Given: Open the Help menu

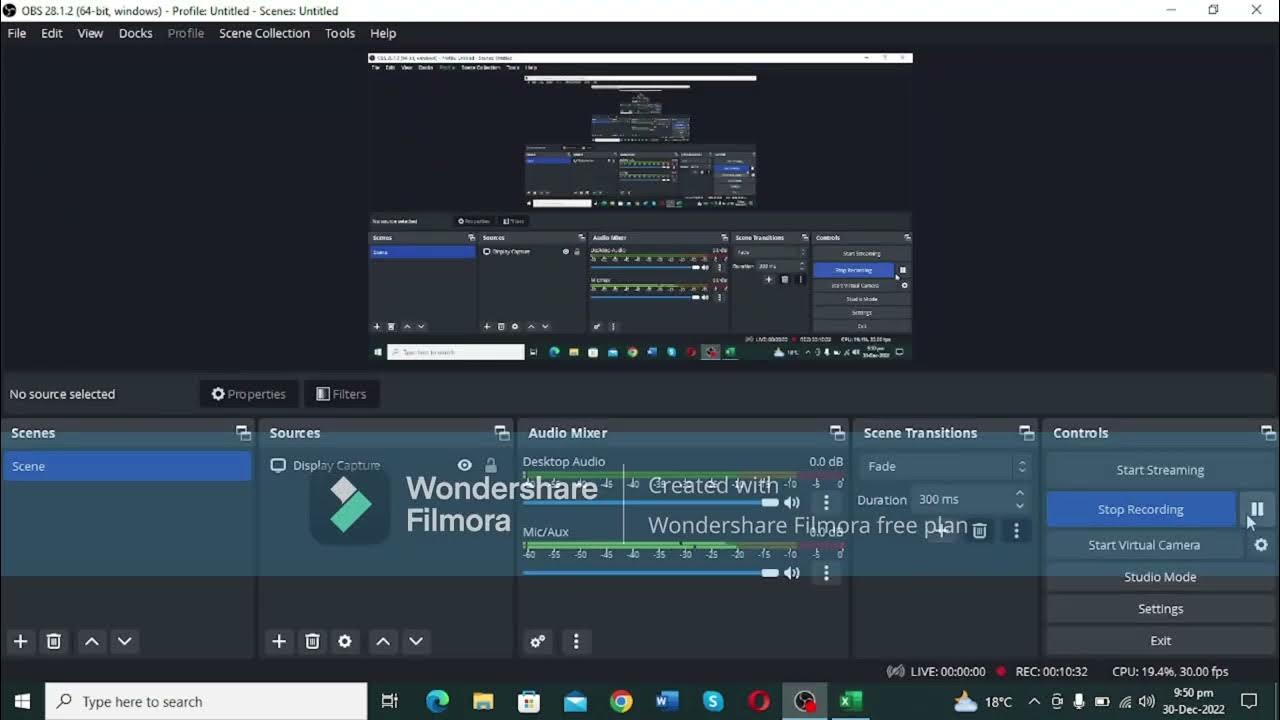Looking at the screenshot, I should (x=383, y=33).
